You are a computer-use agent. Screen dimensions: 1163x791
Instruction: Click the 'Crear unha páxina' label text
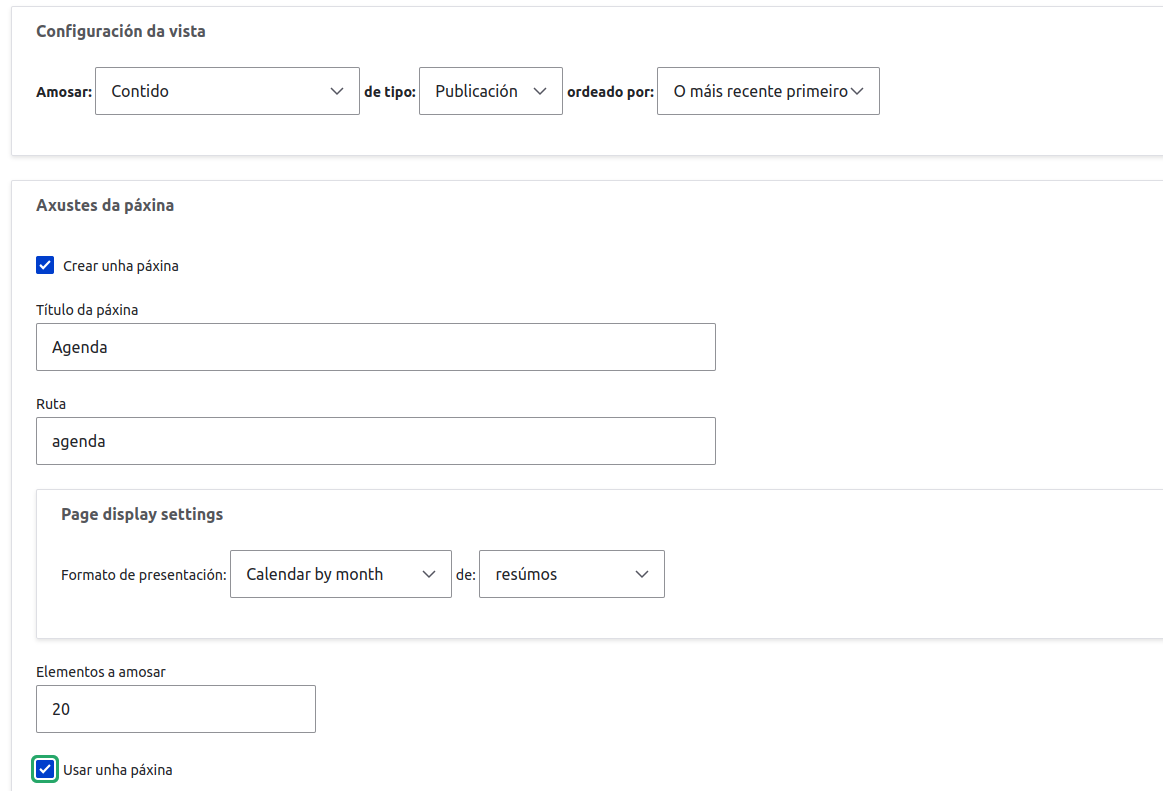click(121, 266)
